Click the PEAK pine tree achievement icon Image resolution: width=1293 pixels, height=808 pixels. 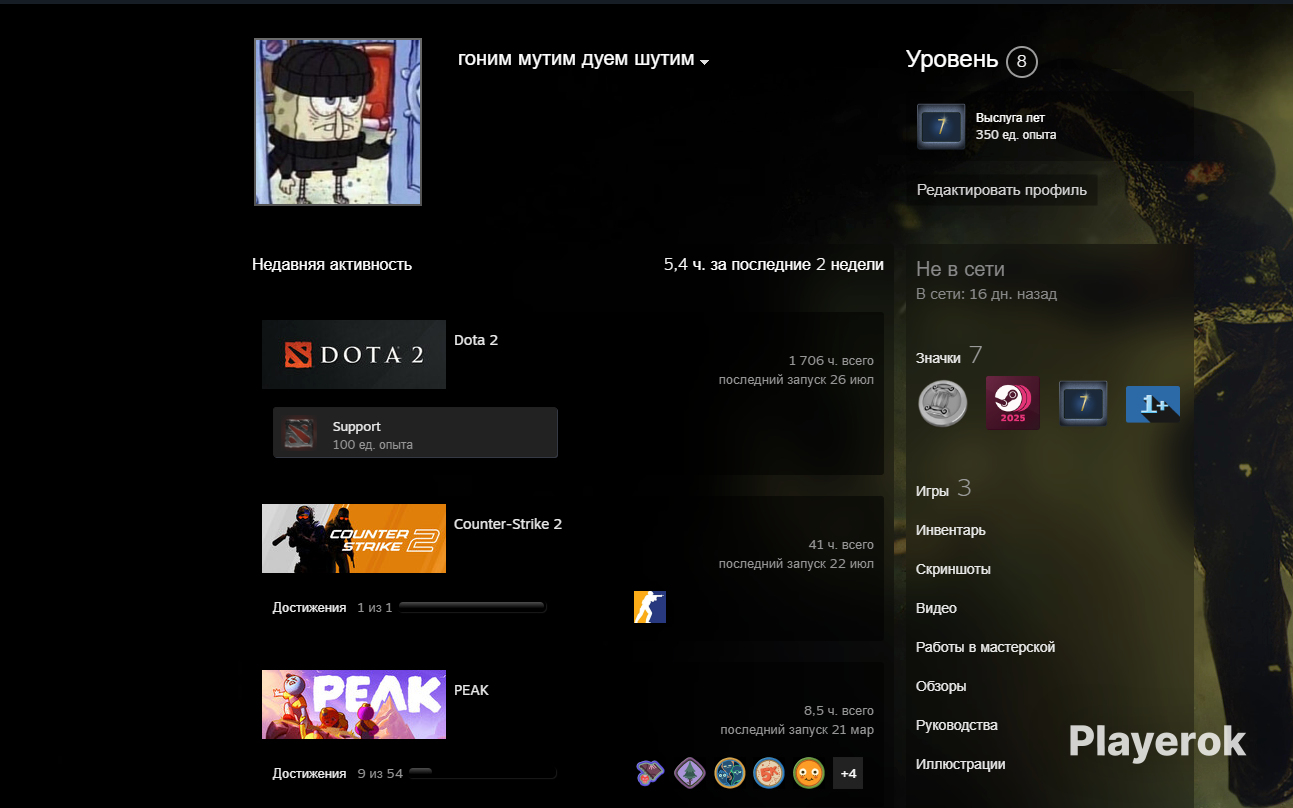(x=690, y=773)
